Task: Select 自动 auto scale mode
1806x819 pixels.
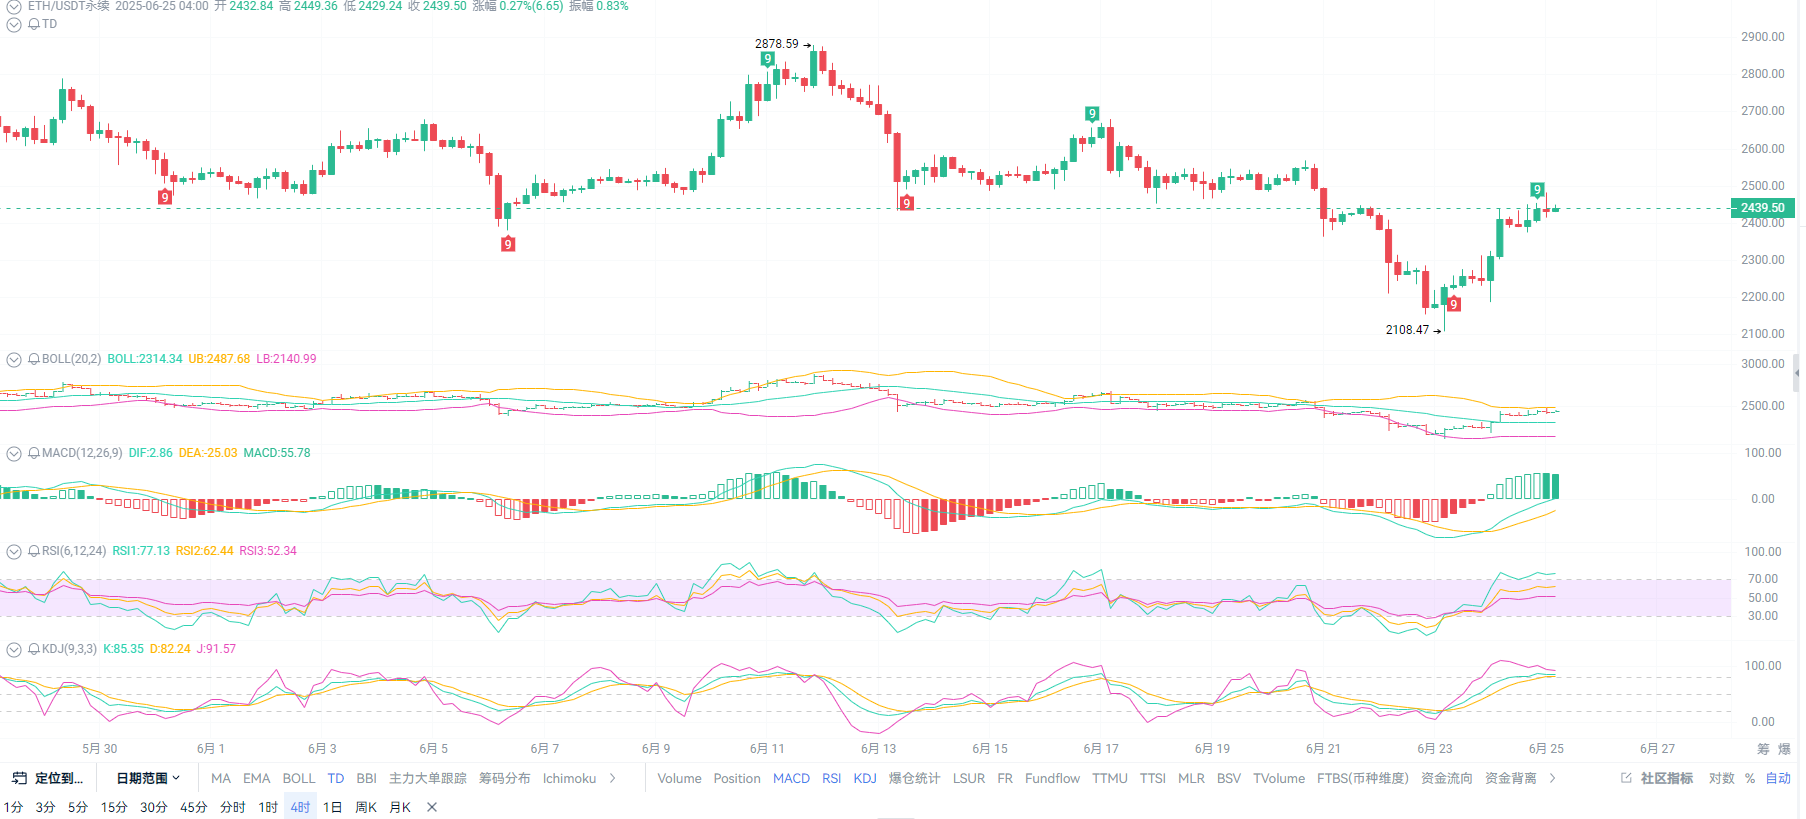Action: [x=1778, y=778]
